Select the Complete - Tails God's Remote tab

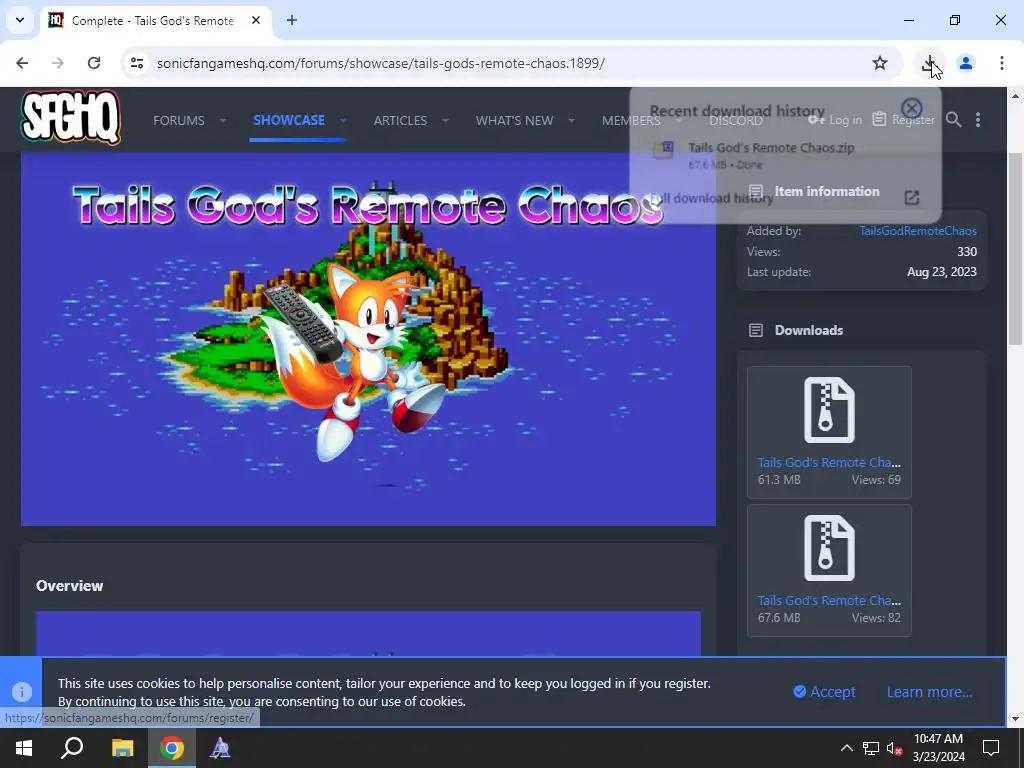155,20
